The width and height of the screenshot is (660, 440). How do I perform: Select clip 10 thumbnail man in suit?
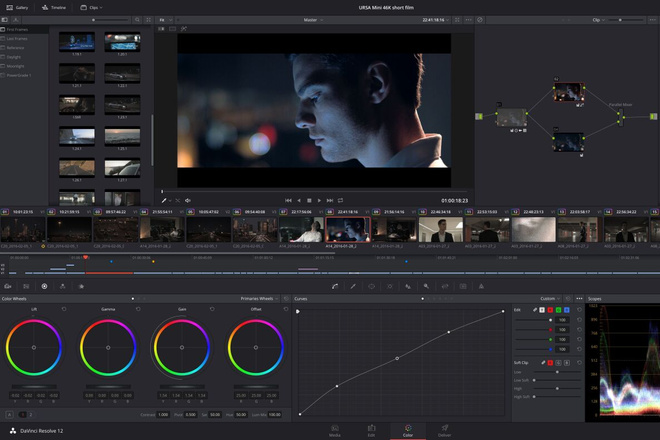[441, 229]
